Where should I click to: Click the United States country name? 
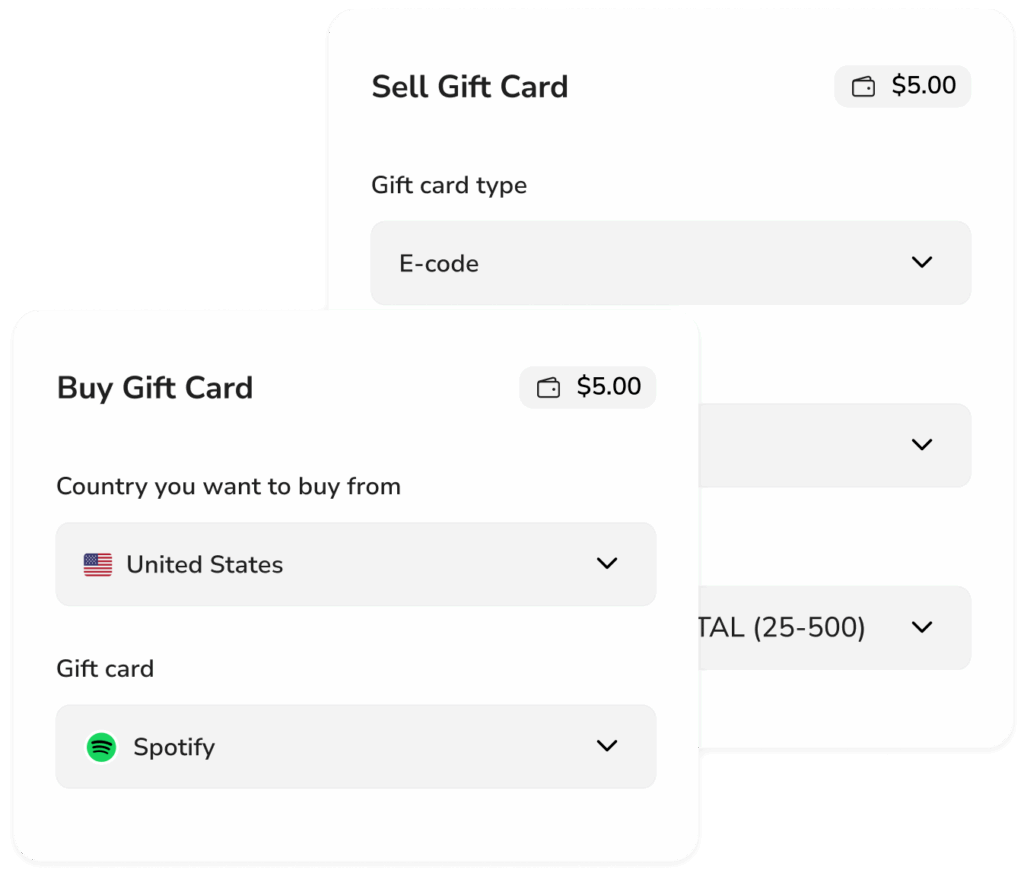point(204,565)
